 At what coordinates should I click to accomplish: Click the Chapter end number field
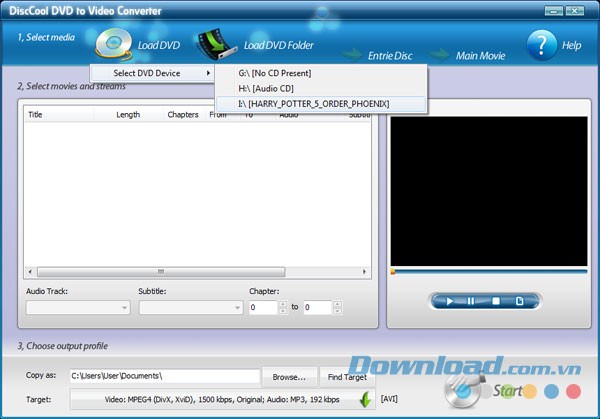tap(318, 307)
